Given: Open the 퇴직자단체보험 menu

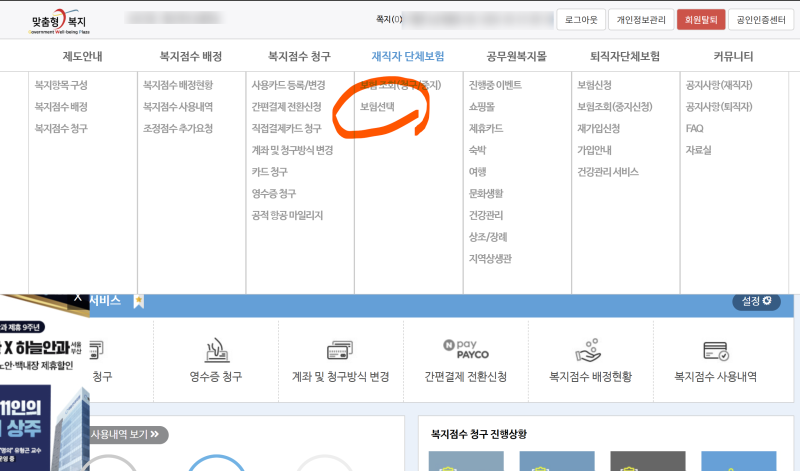Looking at the screenshot, I should click(x=625, y=56).
